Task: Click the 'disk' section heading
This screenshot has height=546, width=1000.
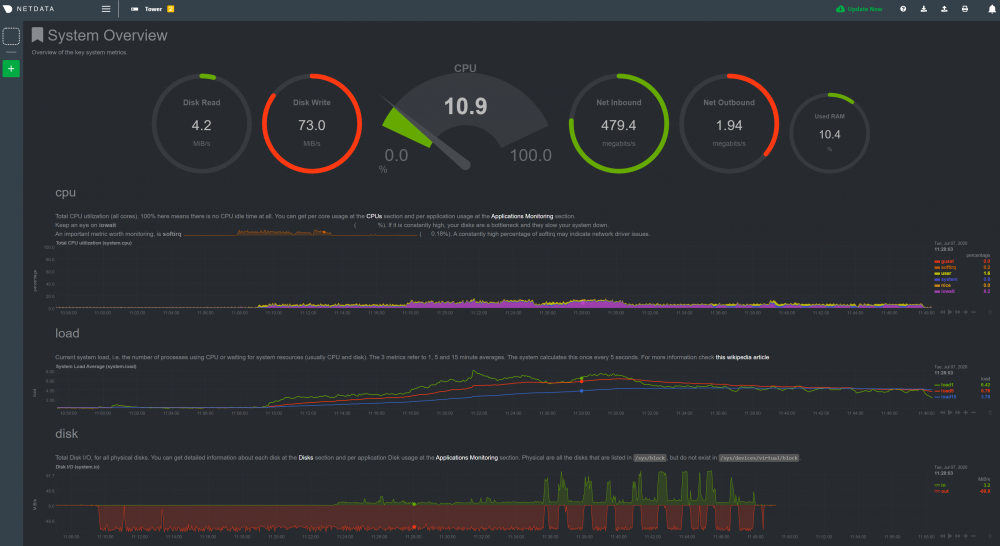Action: (66, 434)
